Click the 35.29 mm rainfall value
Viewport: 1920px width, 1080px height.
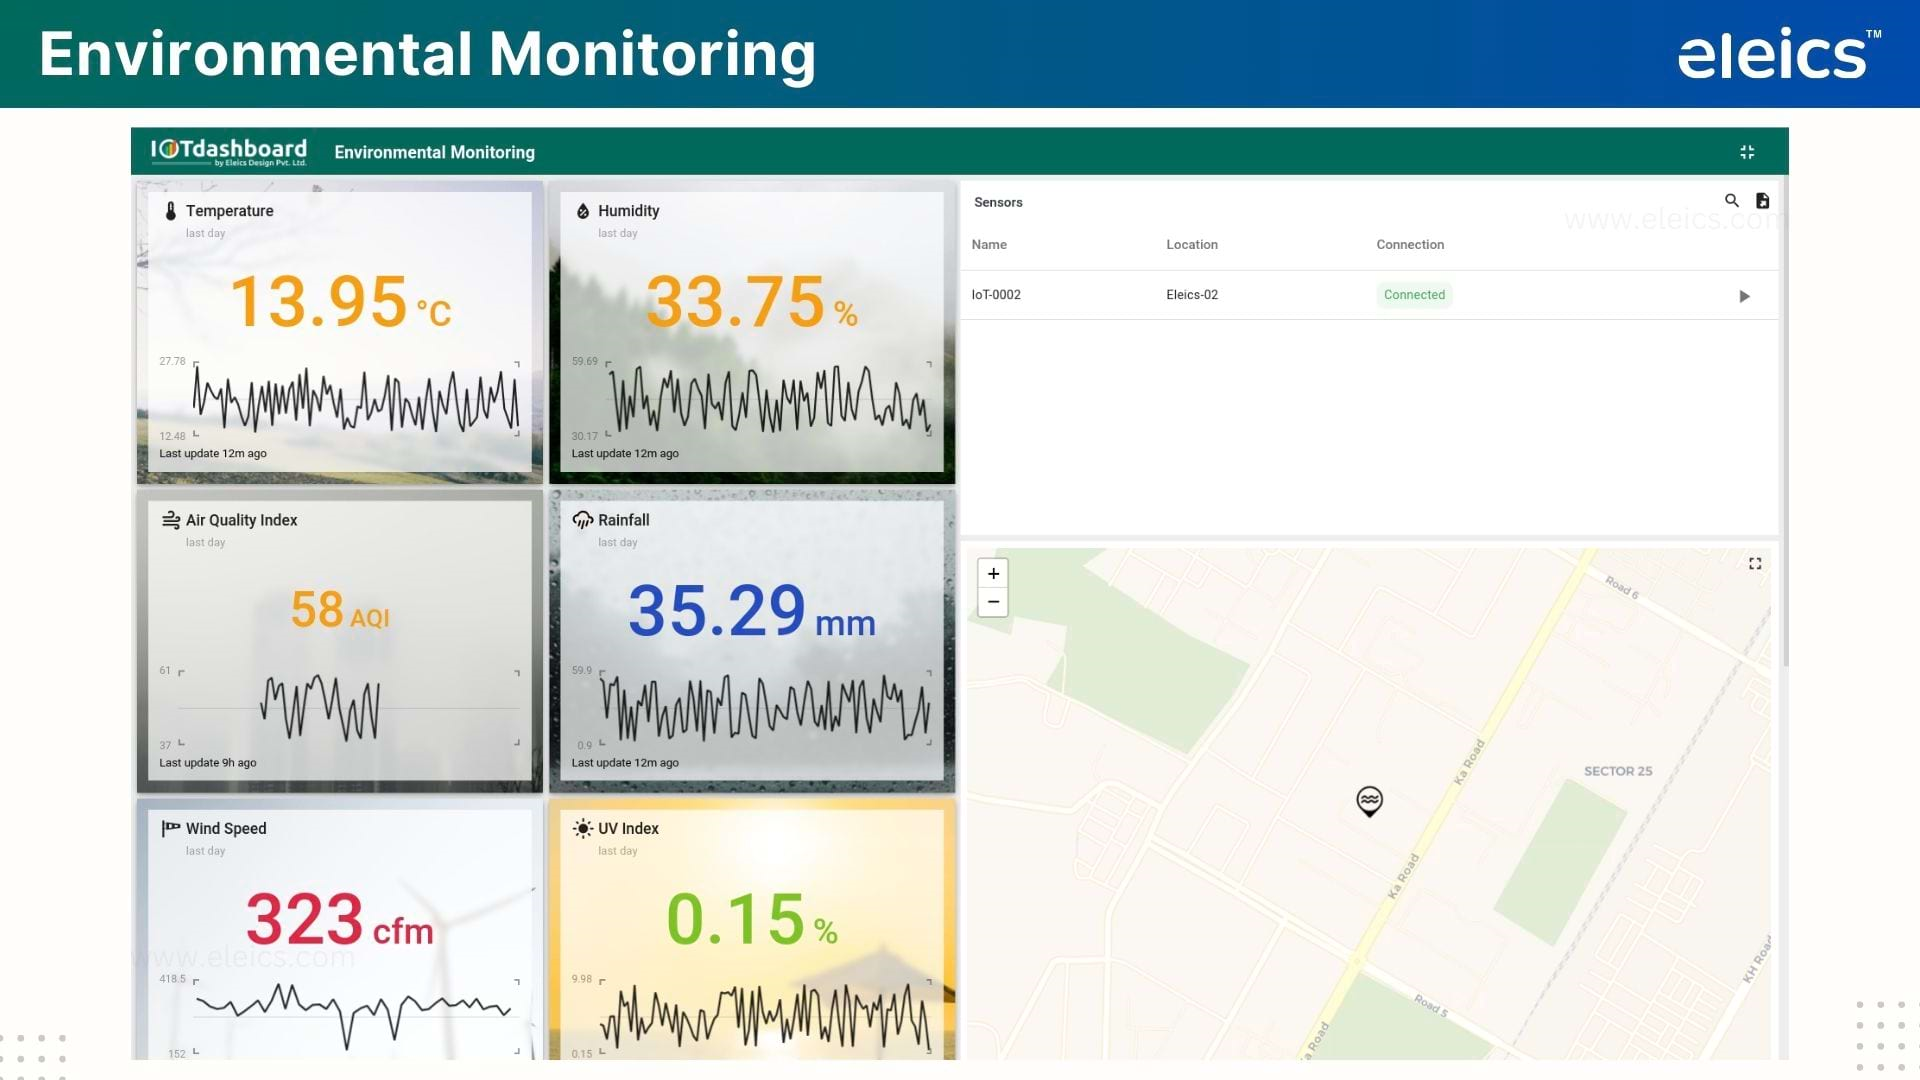[752, 611]
